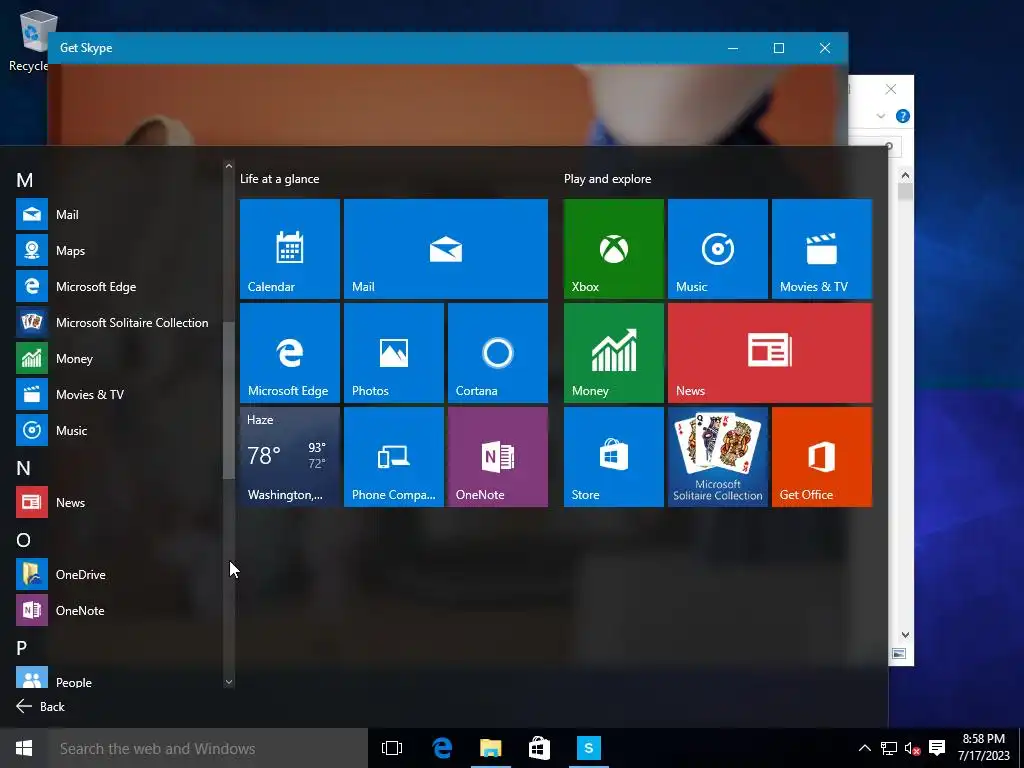Open network status tray icon
This screenshot has width=1024, height=768.
point(888,748)
